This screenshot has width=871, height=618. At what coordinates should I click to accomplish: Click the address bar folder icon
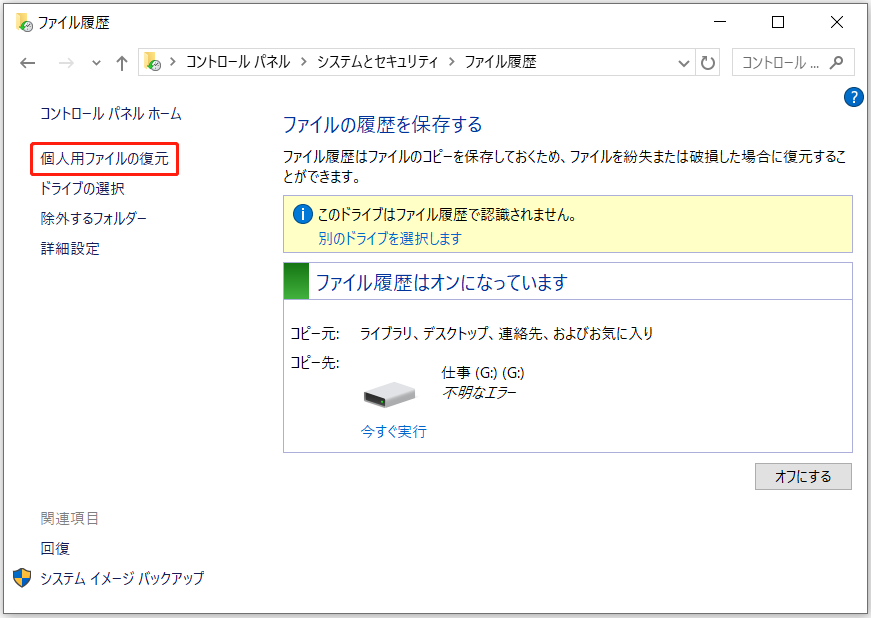(x=152, y=62)
